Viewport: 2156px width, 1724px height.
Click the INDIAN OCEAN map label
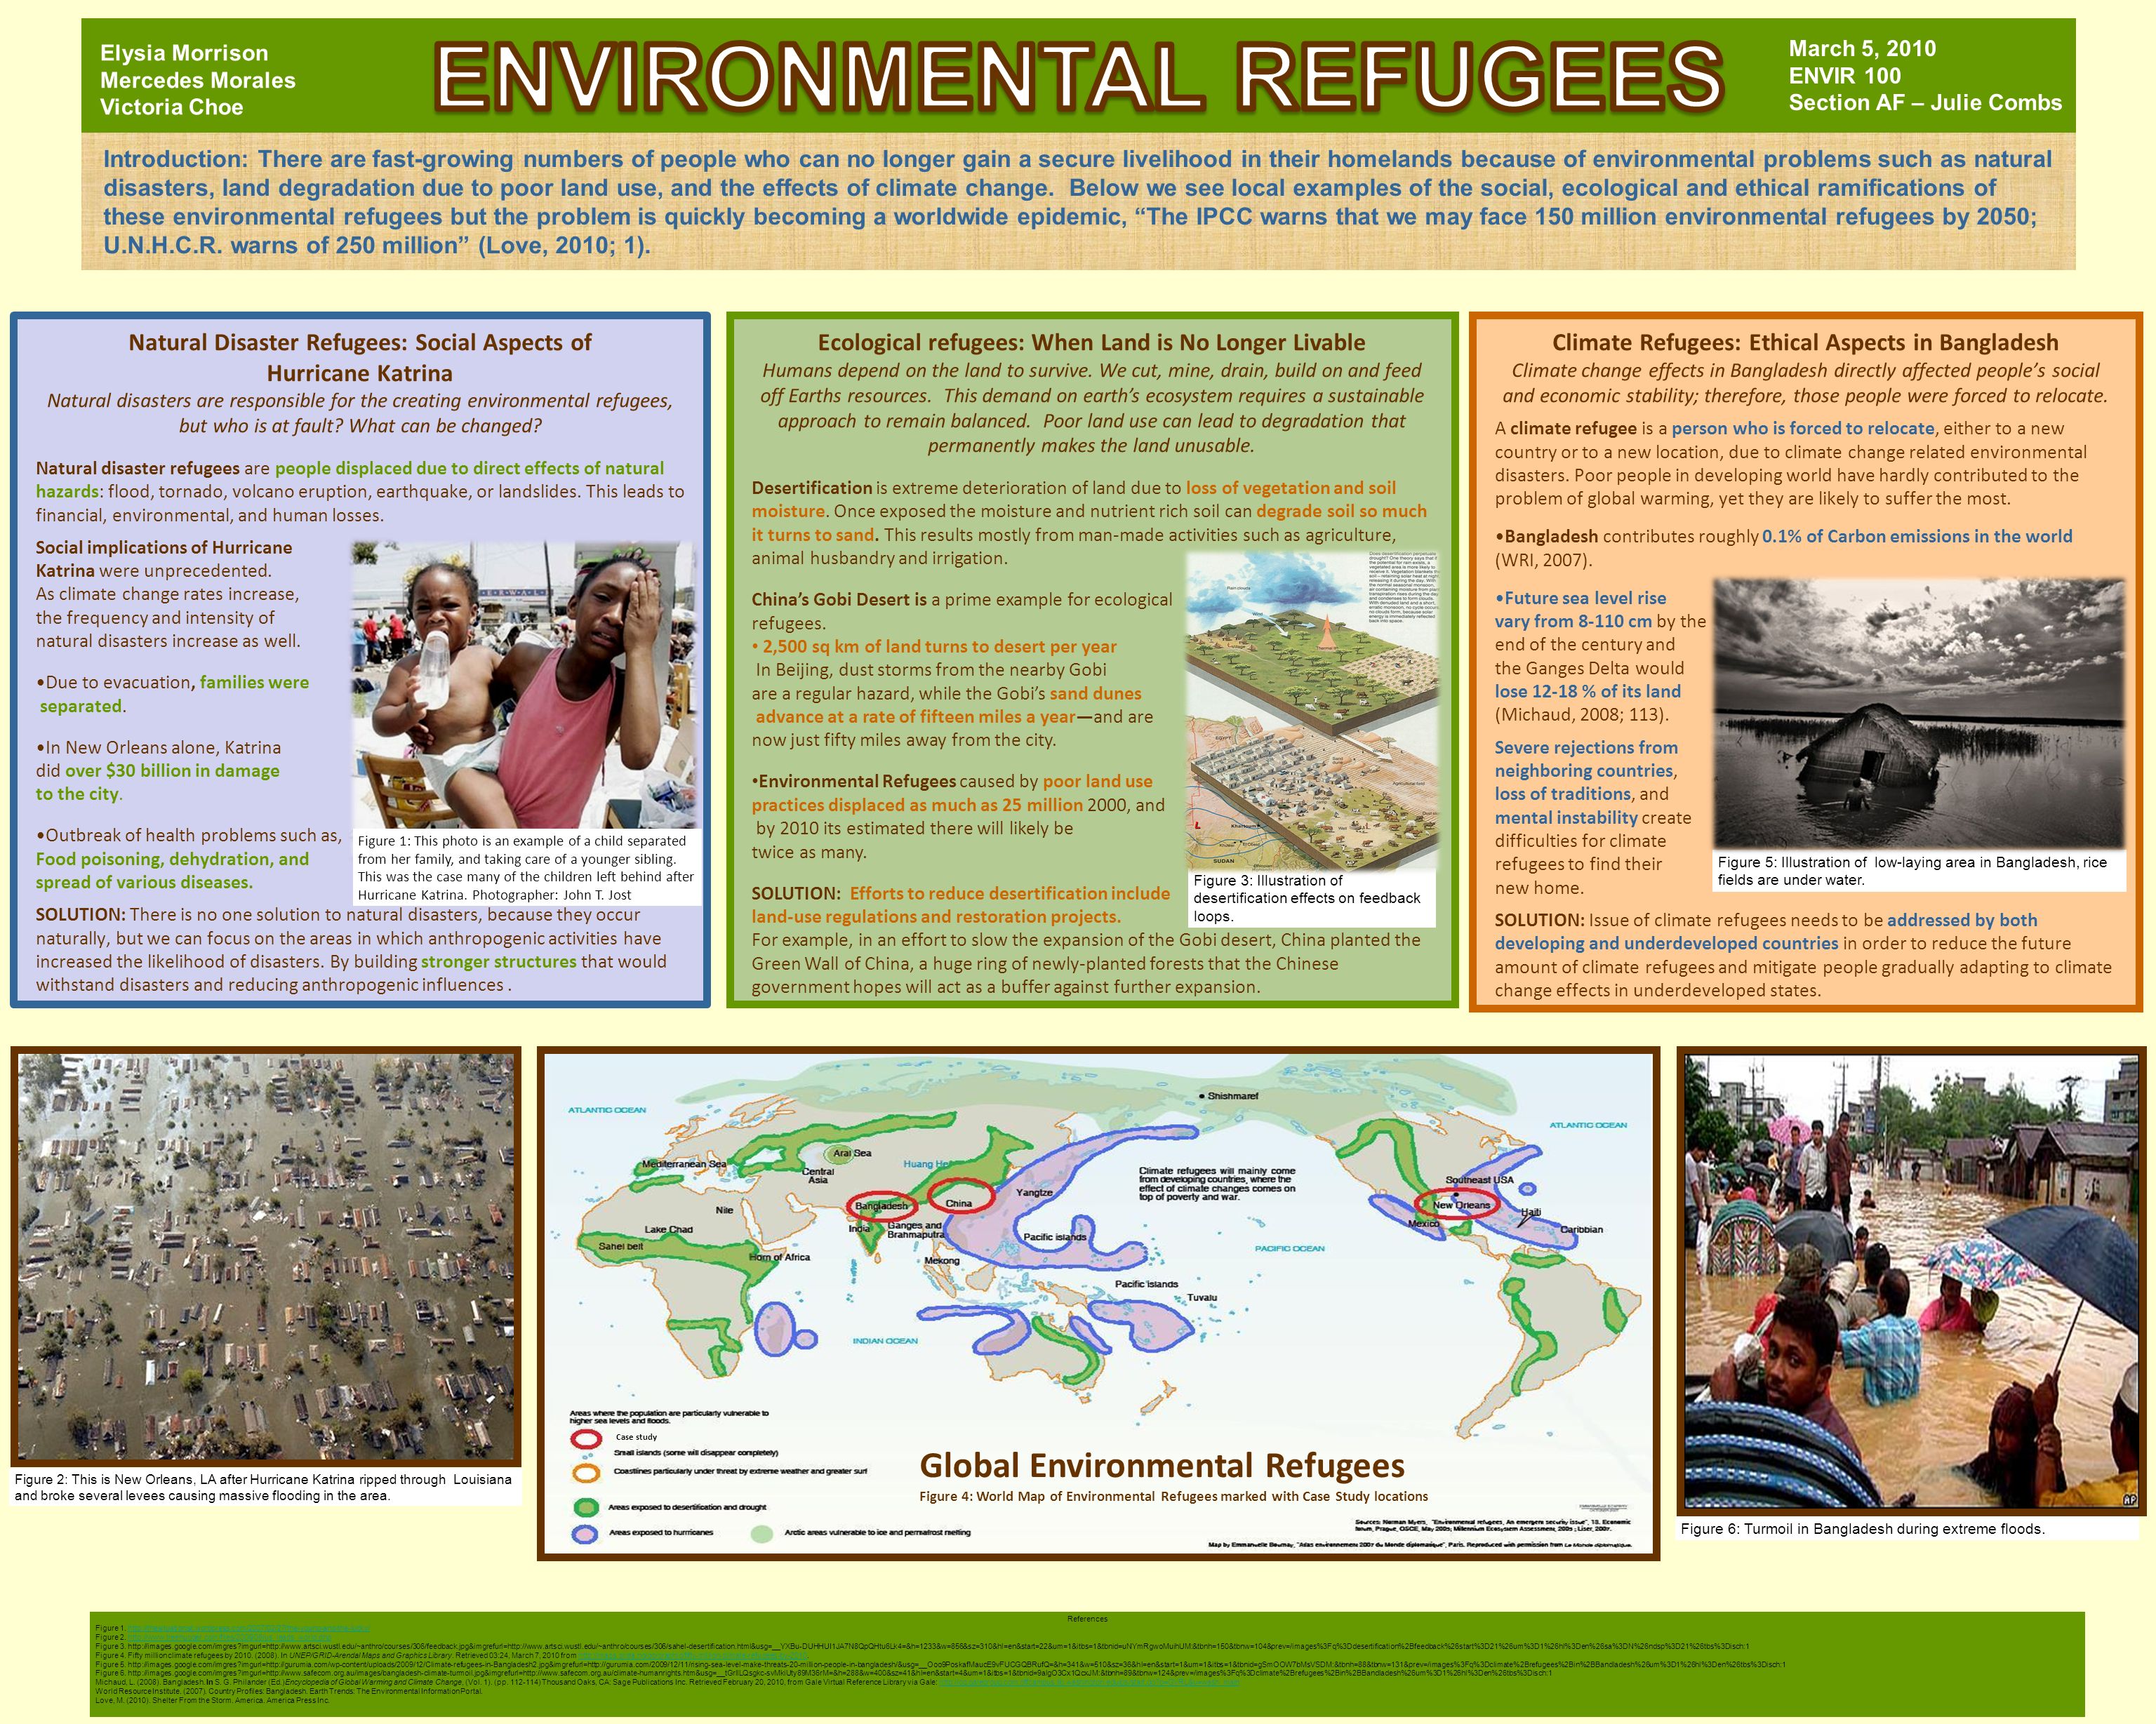pos(885,1340)
